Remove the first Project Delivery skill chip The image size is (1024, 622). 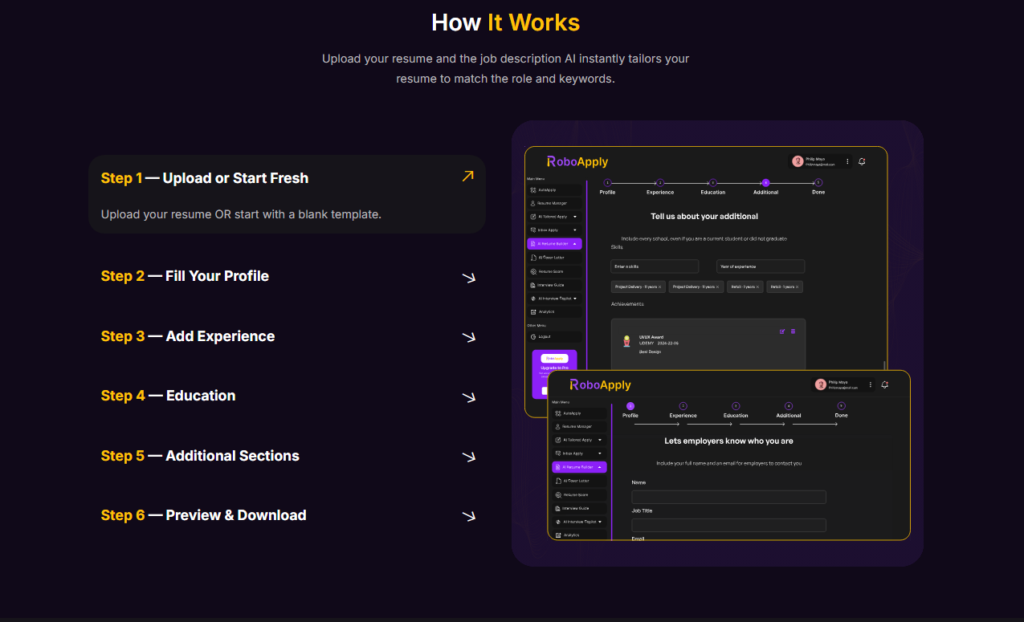coord(660,287)
